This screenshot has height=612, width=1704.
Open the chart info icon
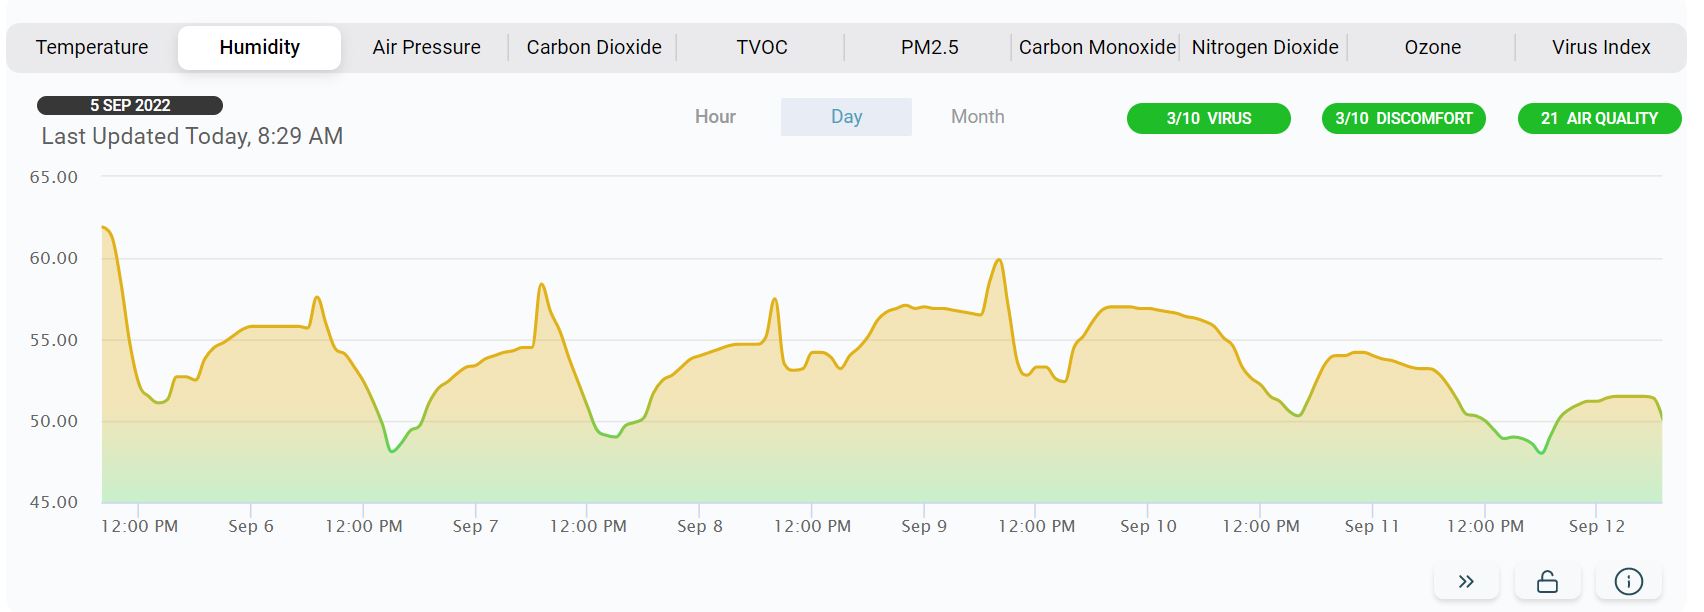click(x=1628, y=582)
